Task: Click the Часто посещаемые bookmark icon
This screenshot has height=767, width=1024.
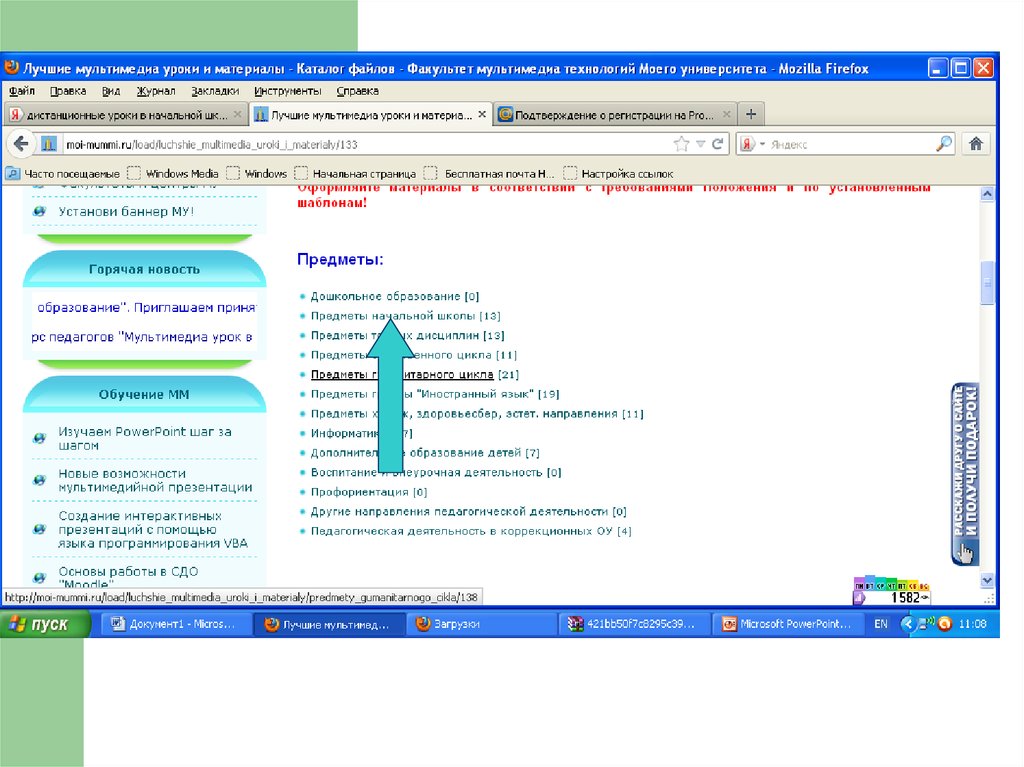Action: [x=12, y=173]
